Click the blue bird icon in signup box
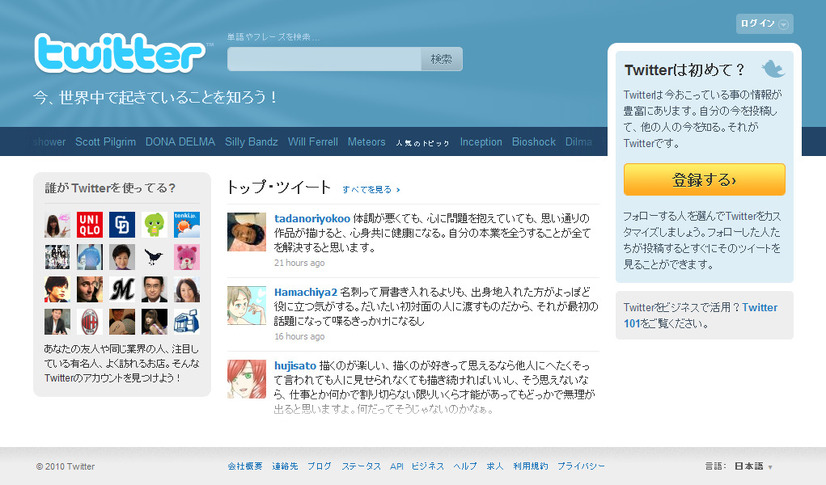826x485 pixels. coord(773,68)
